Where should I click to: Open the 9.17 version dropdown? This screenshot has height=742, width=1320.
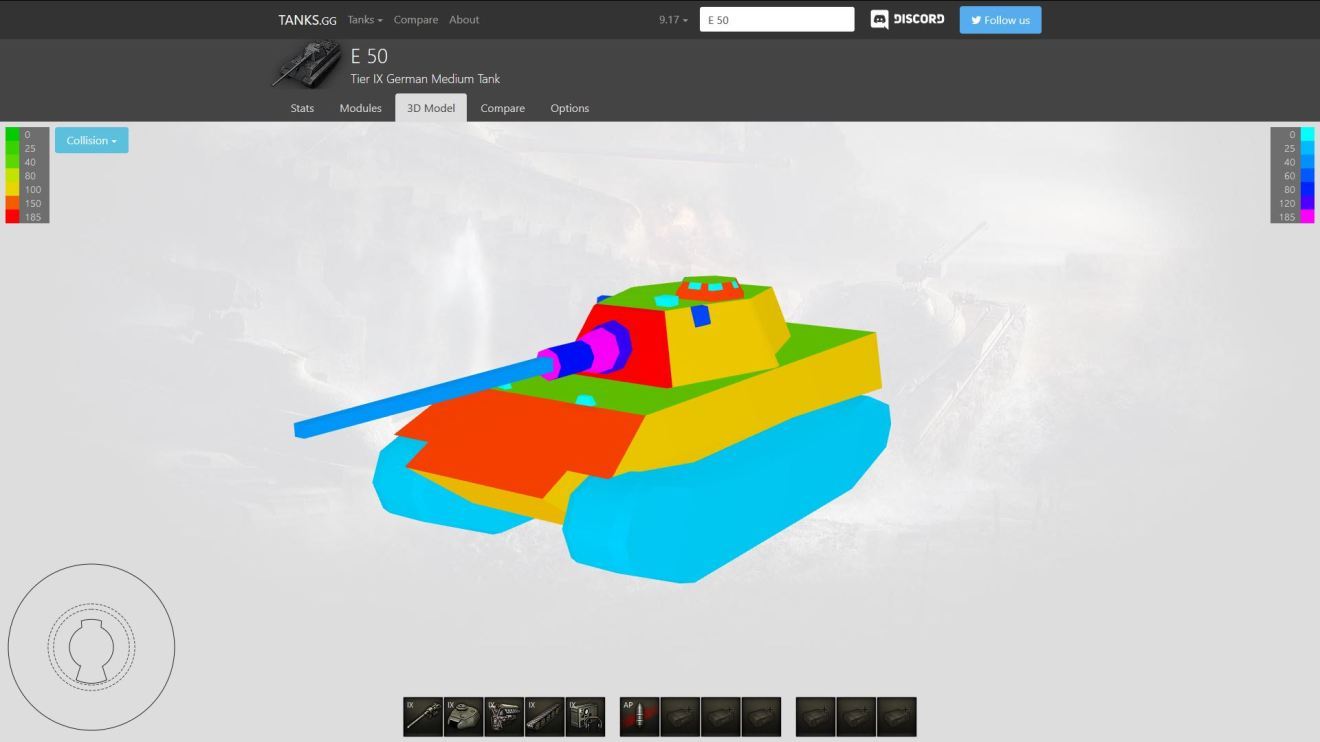coord(673,20)
